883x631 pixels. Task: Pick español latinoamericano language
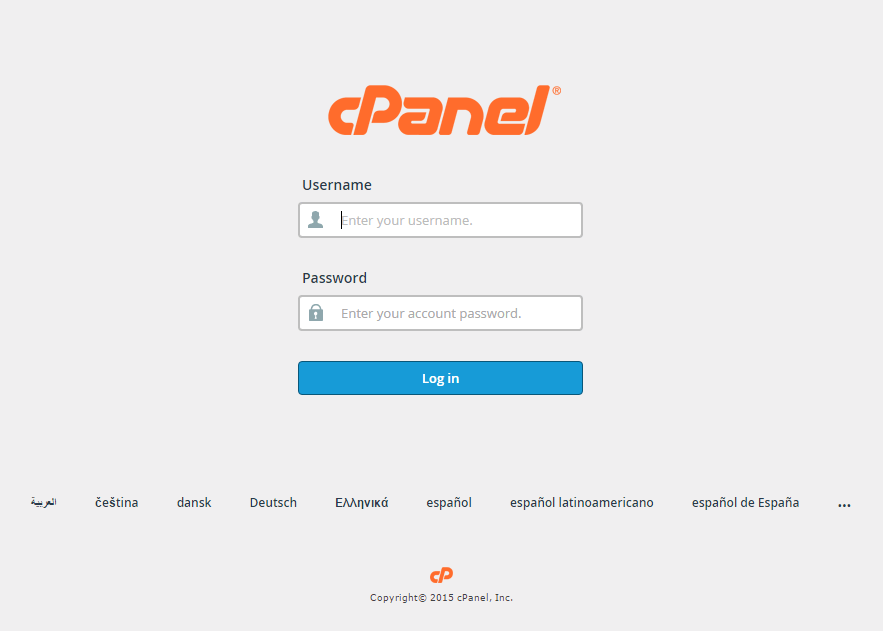point(582,503)
